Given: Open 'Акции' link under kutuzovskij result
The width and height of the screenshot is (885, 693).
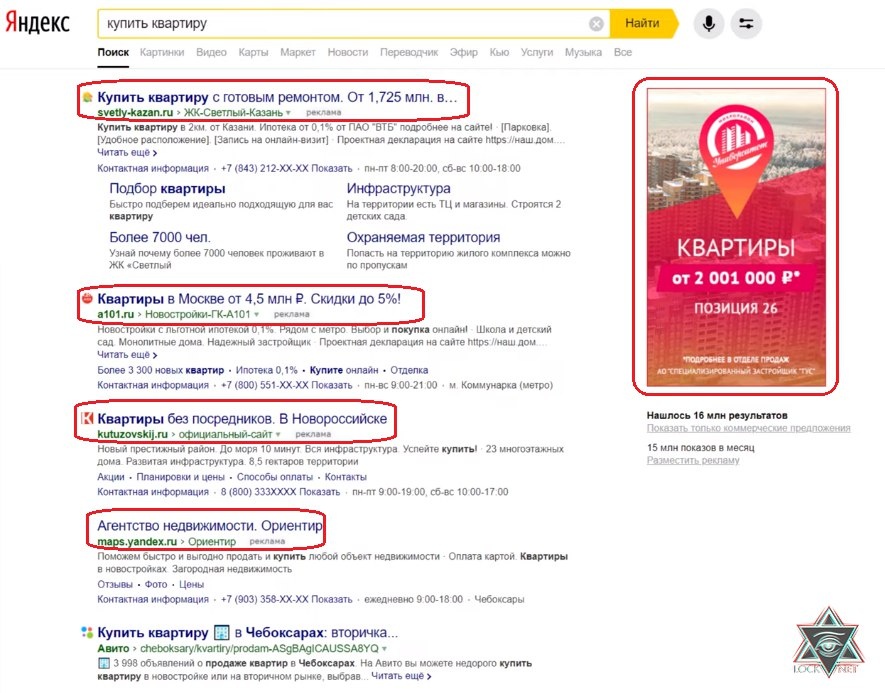Looking at the screenshot, I should (111, 477).
